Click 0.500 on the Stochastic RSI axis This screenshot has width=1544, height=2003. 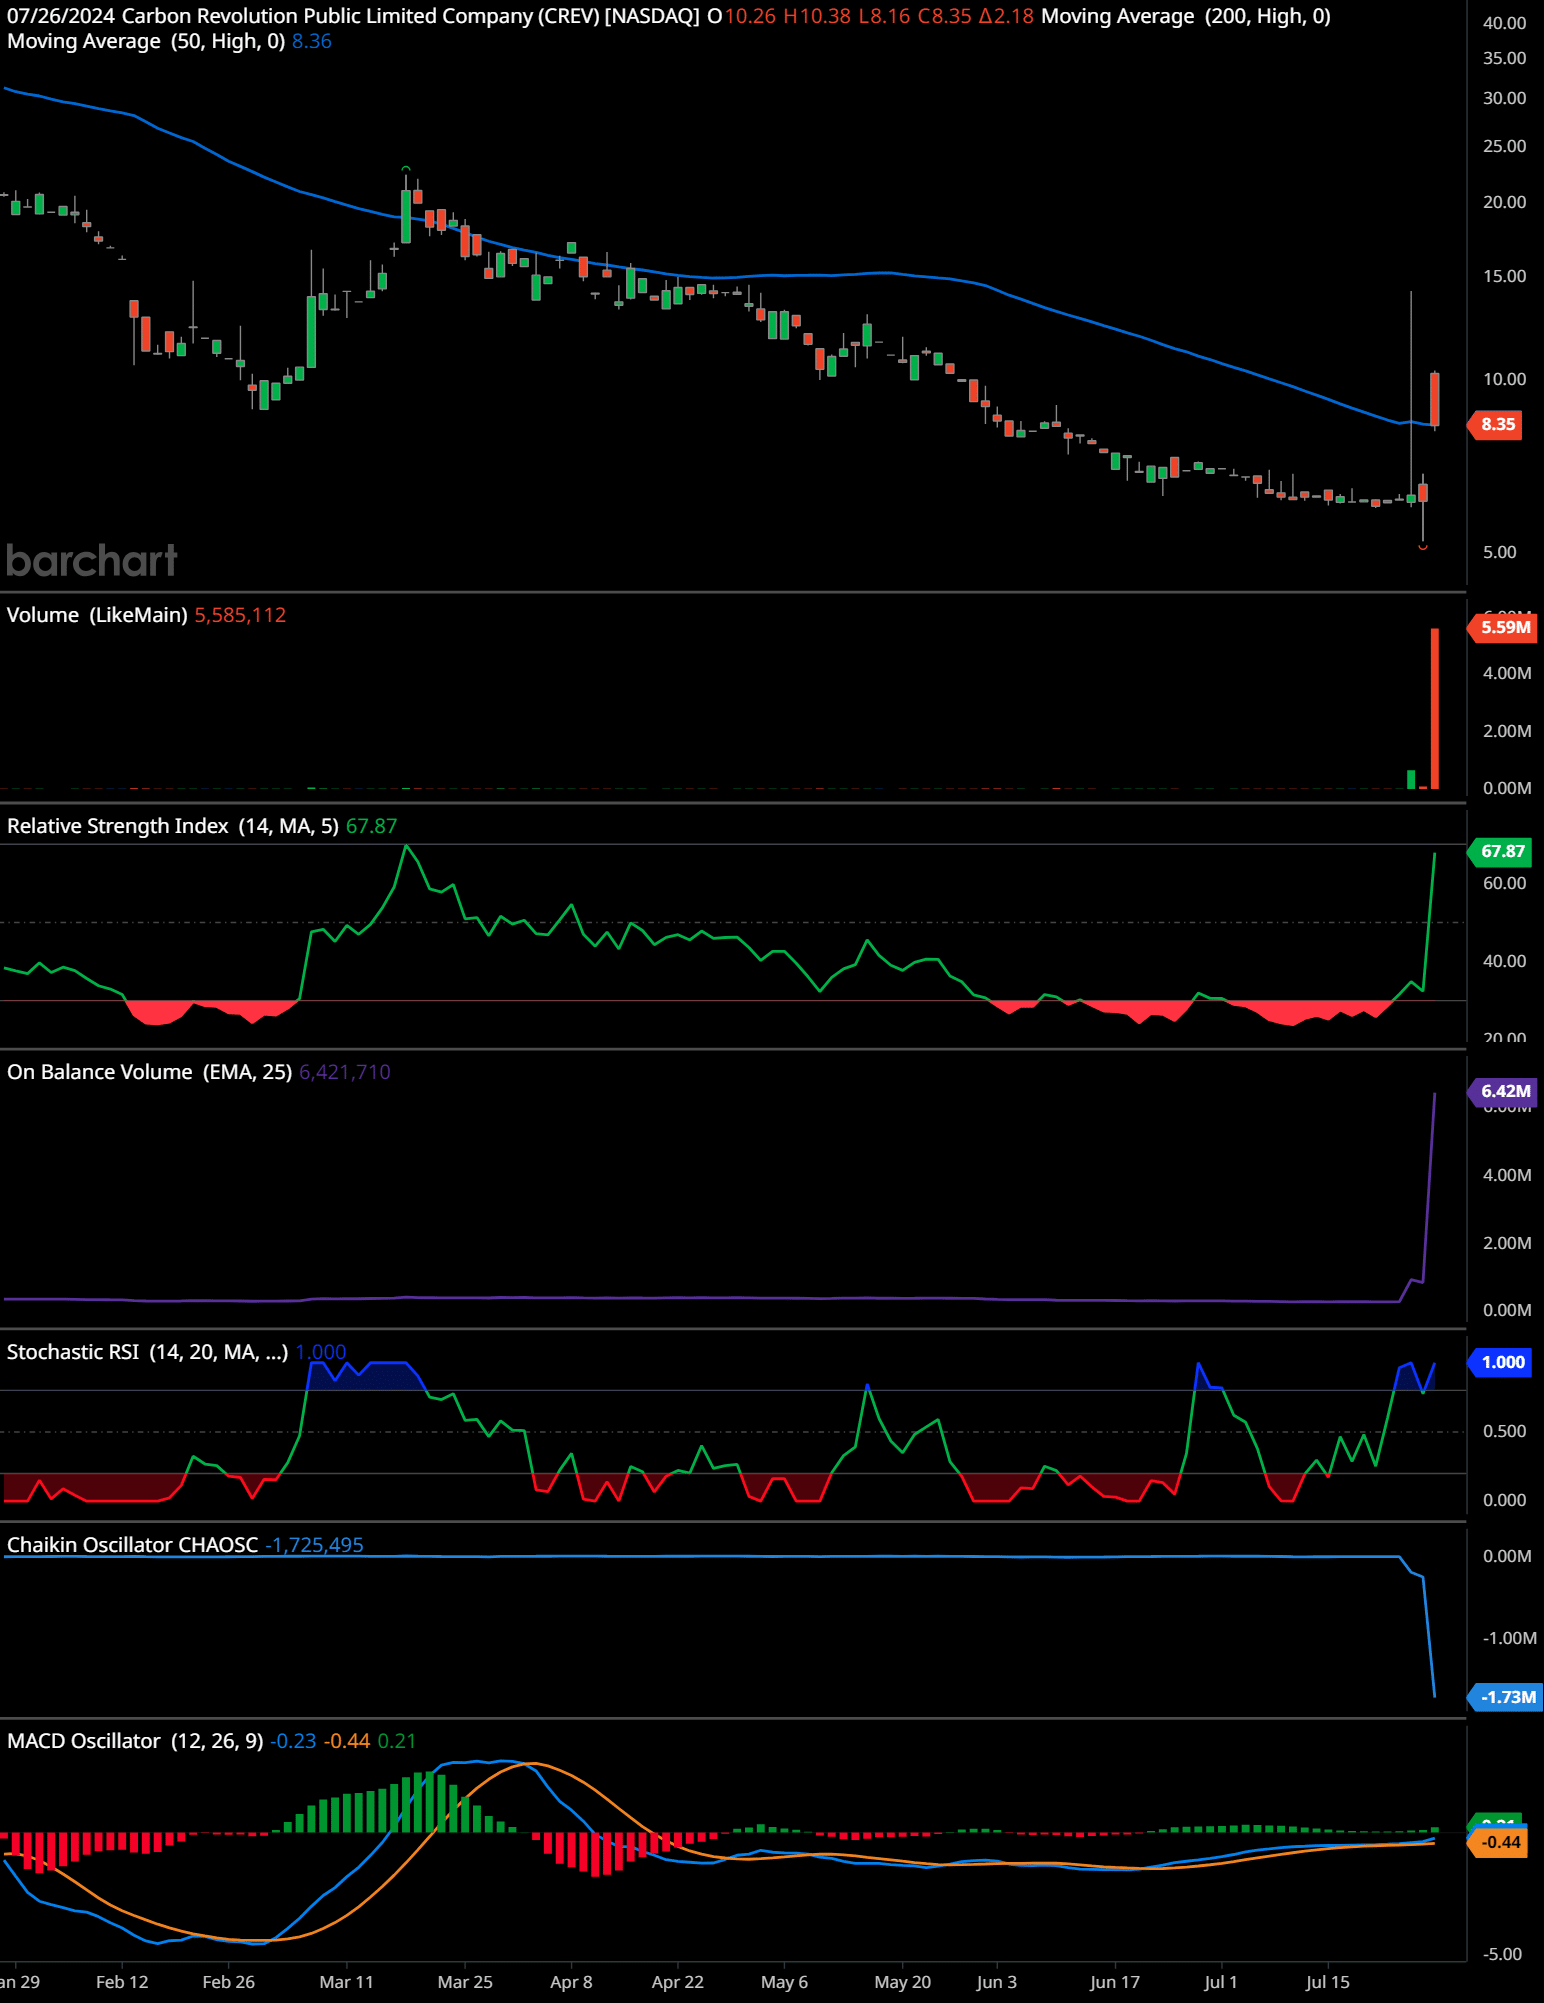[1504, 1431]
